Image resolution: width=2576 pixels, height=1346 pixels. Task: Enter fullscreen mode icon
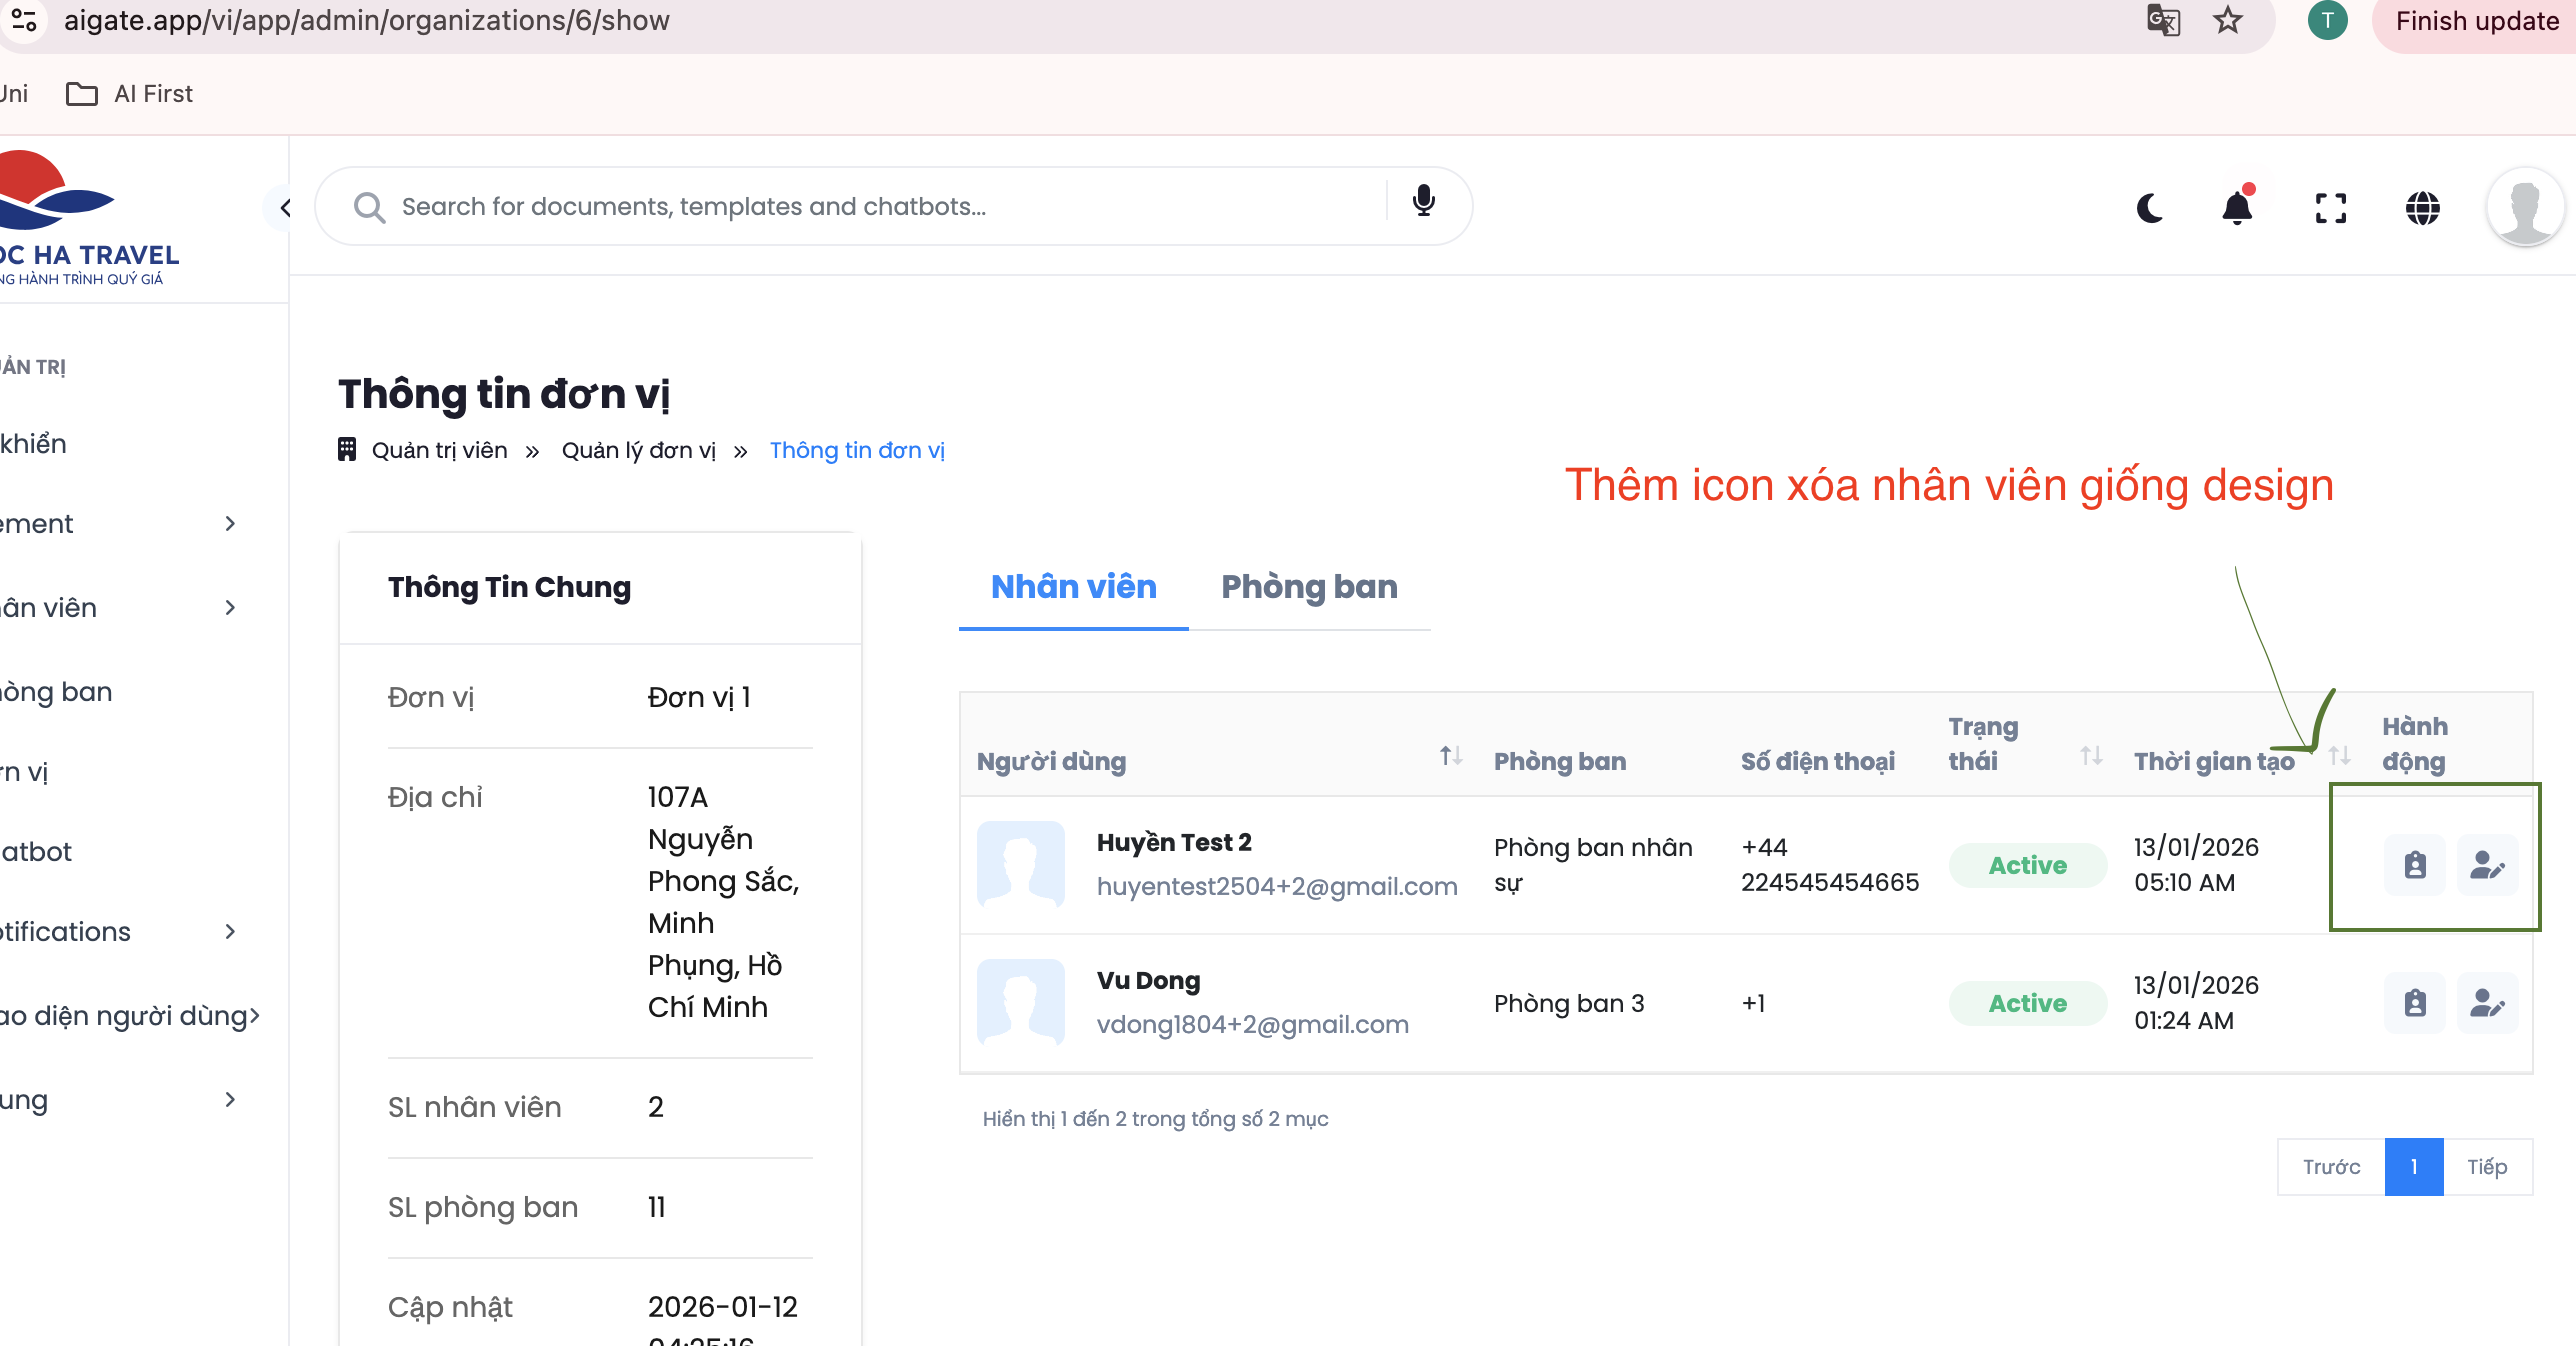[2330, 208]
